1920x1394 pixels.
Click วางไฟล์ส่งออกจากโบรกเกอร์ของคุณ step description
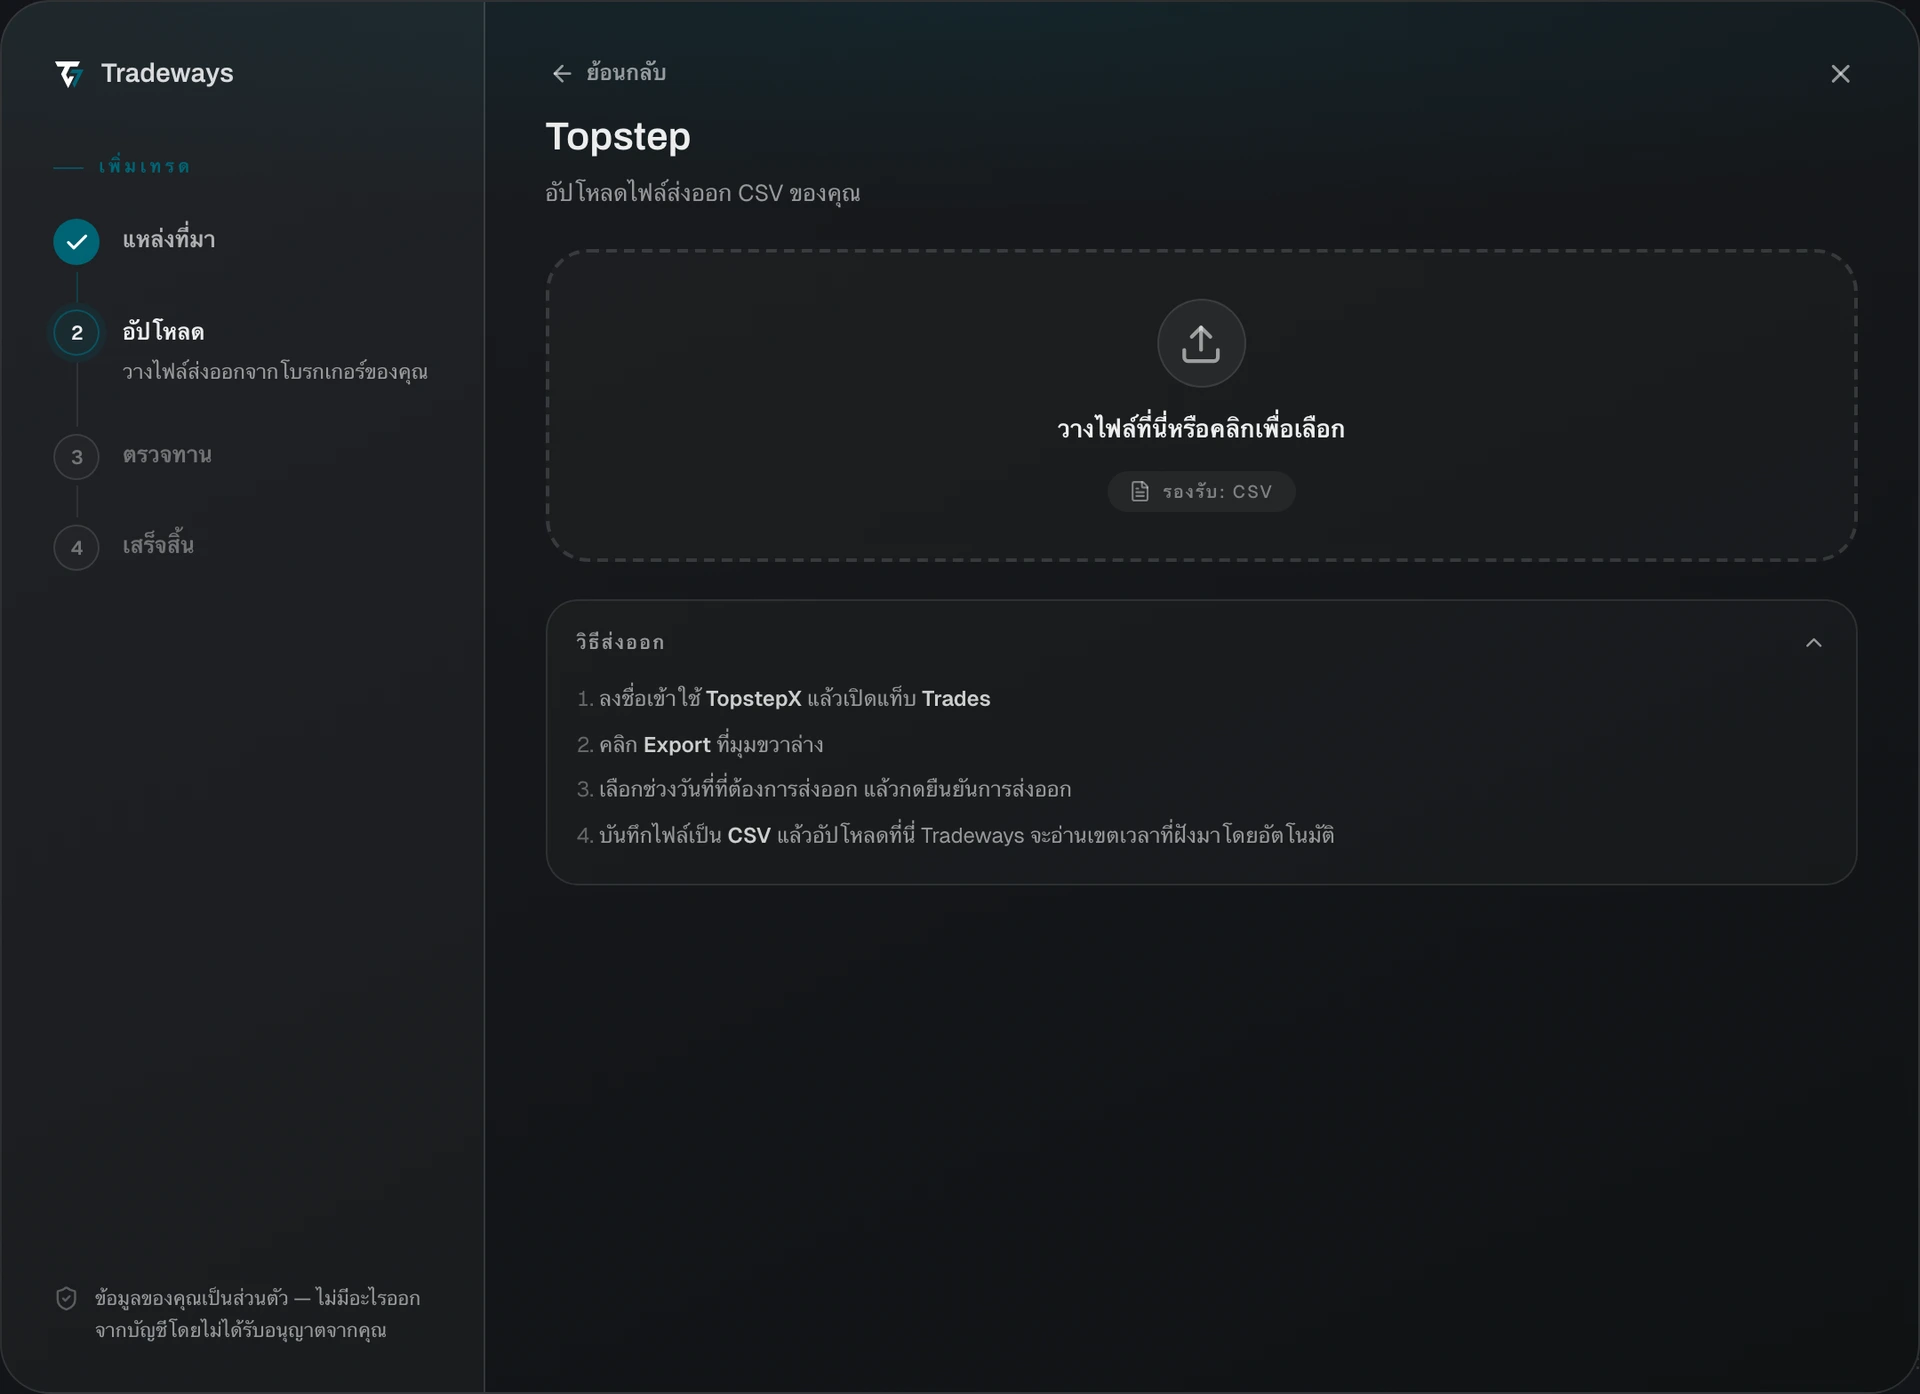click(275, 372)
